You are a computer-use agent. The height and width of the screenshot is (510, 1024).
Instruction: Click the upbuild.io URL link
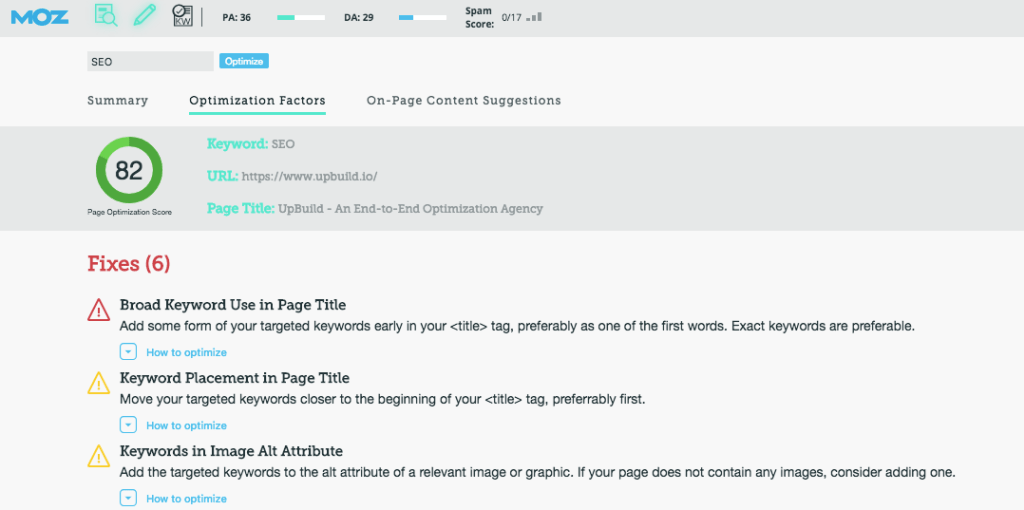point(310,177)
